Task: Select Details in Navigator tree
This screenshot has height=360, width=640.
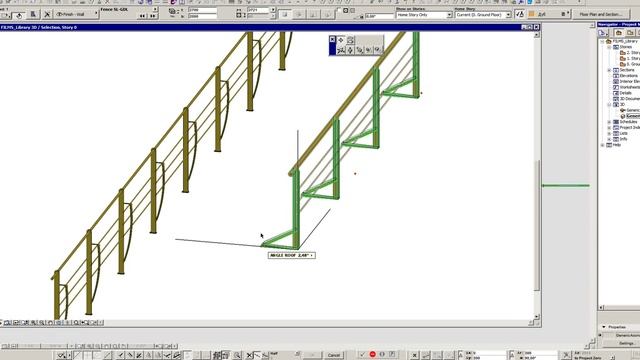Action: [622, 93]
